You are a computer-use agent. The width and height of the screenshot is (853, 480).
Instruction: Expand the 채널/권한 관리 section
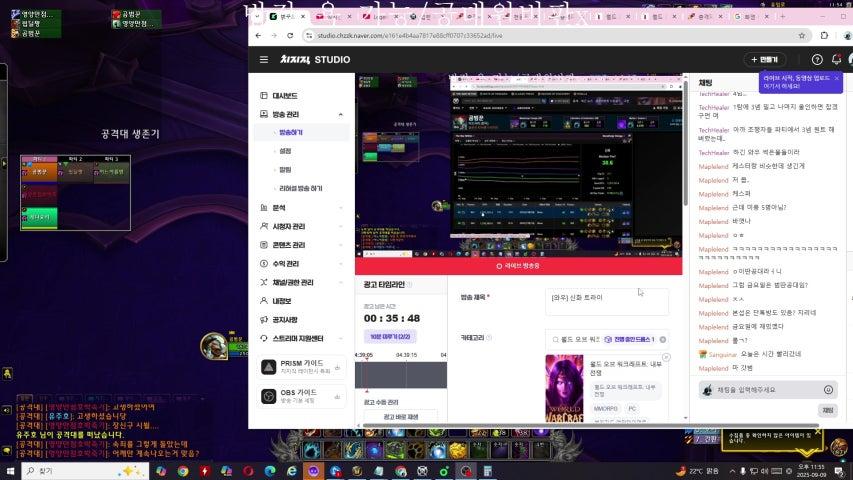tap(302, 282)
